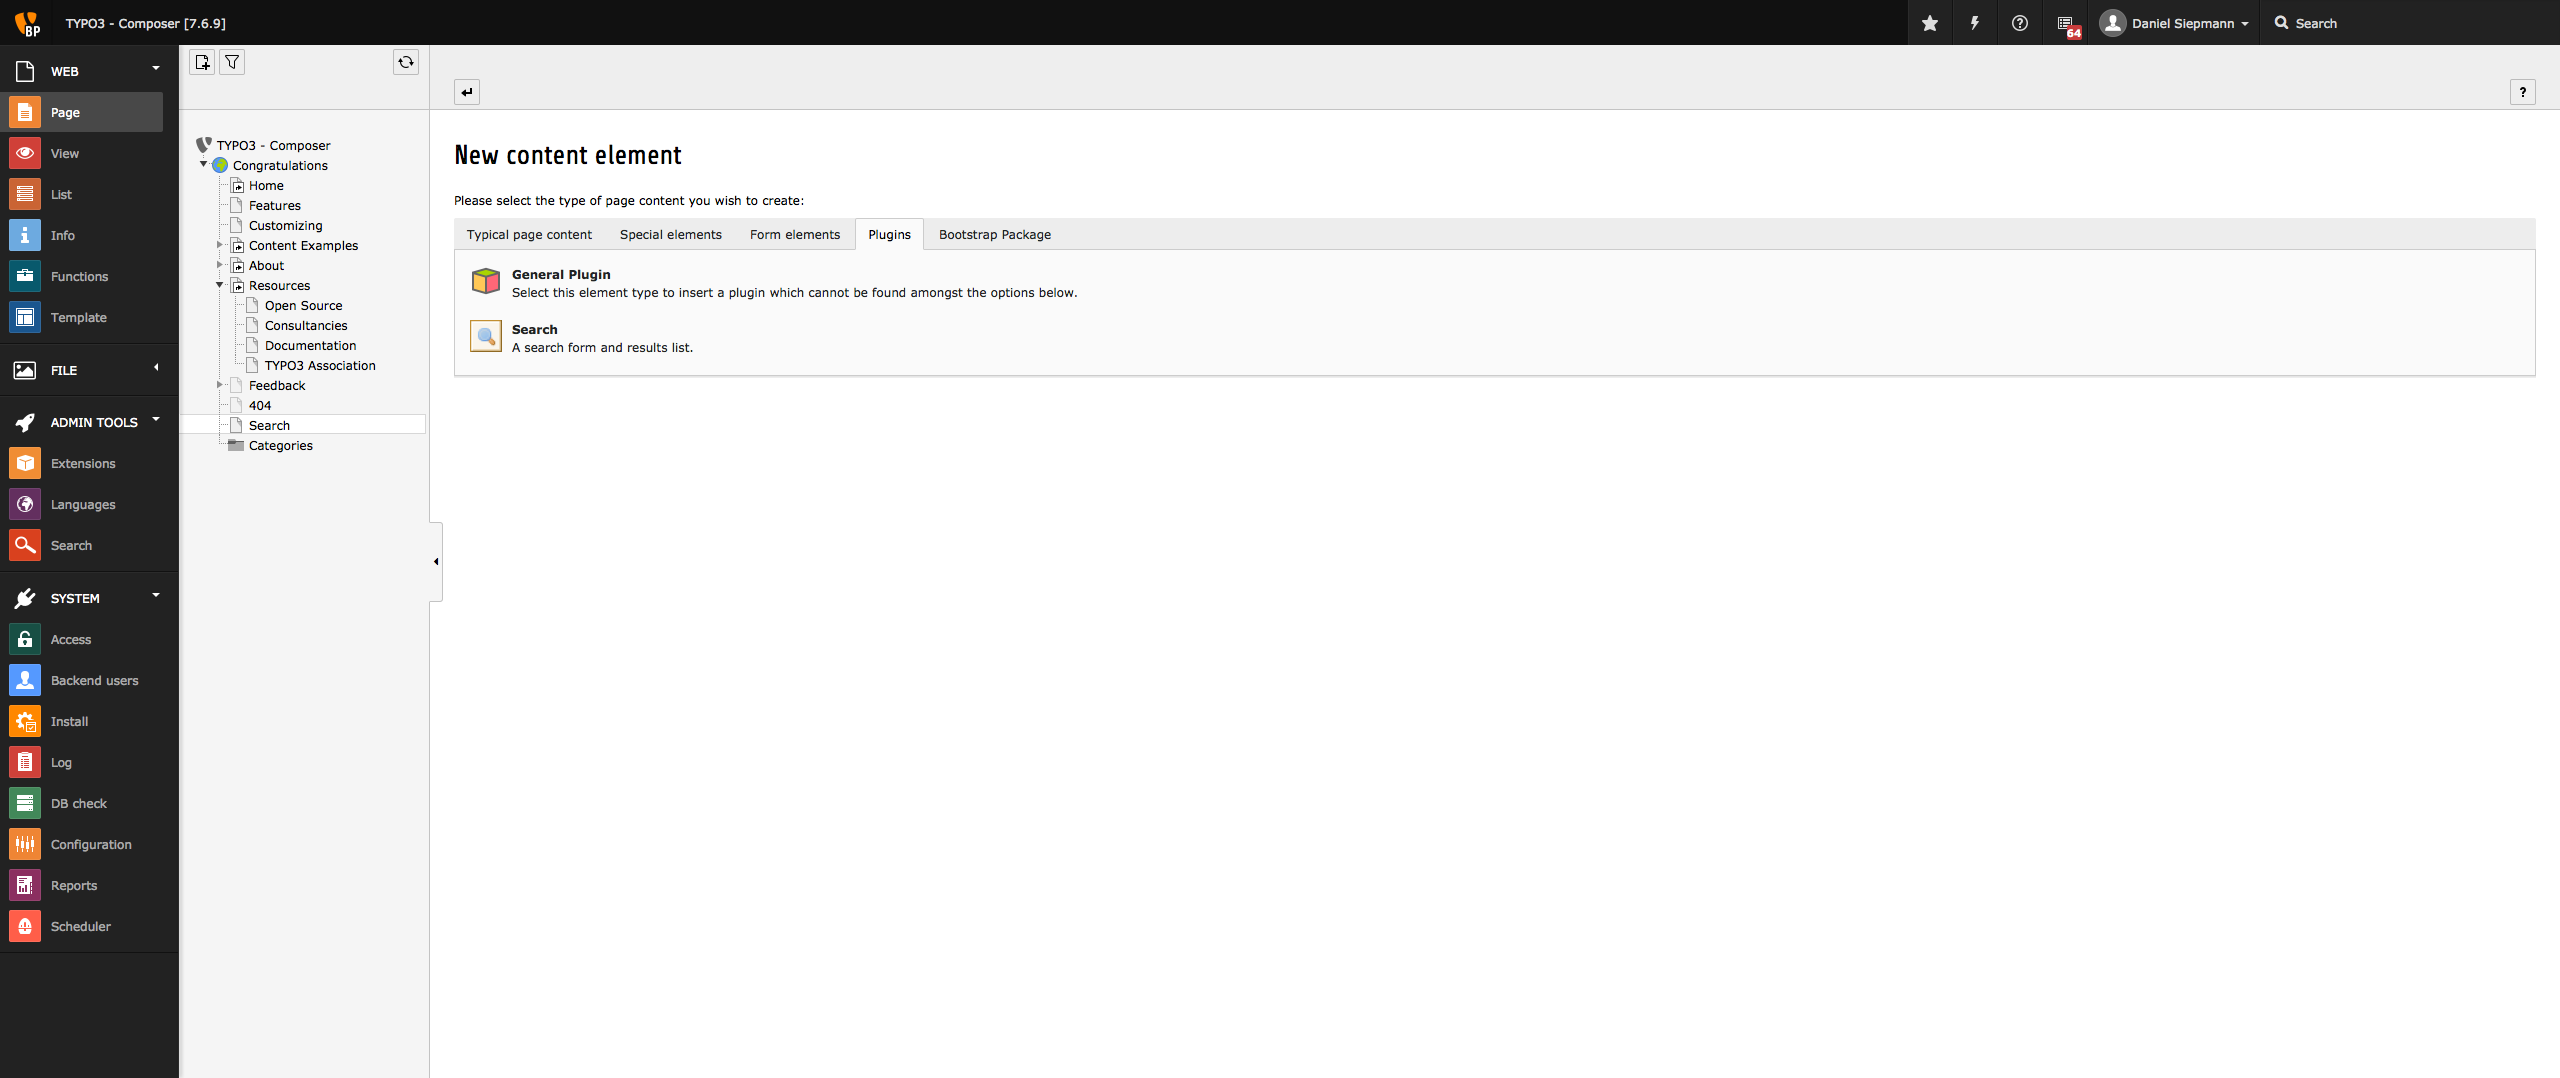
Task: Expand the Content Examples tree node
Action: click(220, 245)
